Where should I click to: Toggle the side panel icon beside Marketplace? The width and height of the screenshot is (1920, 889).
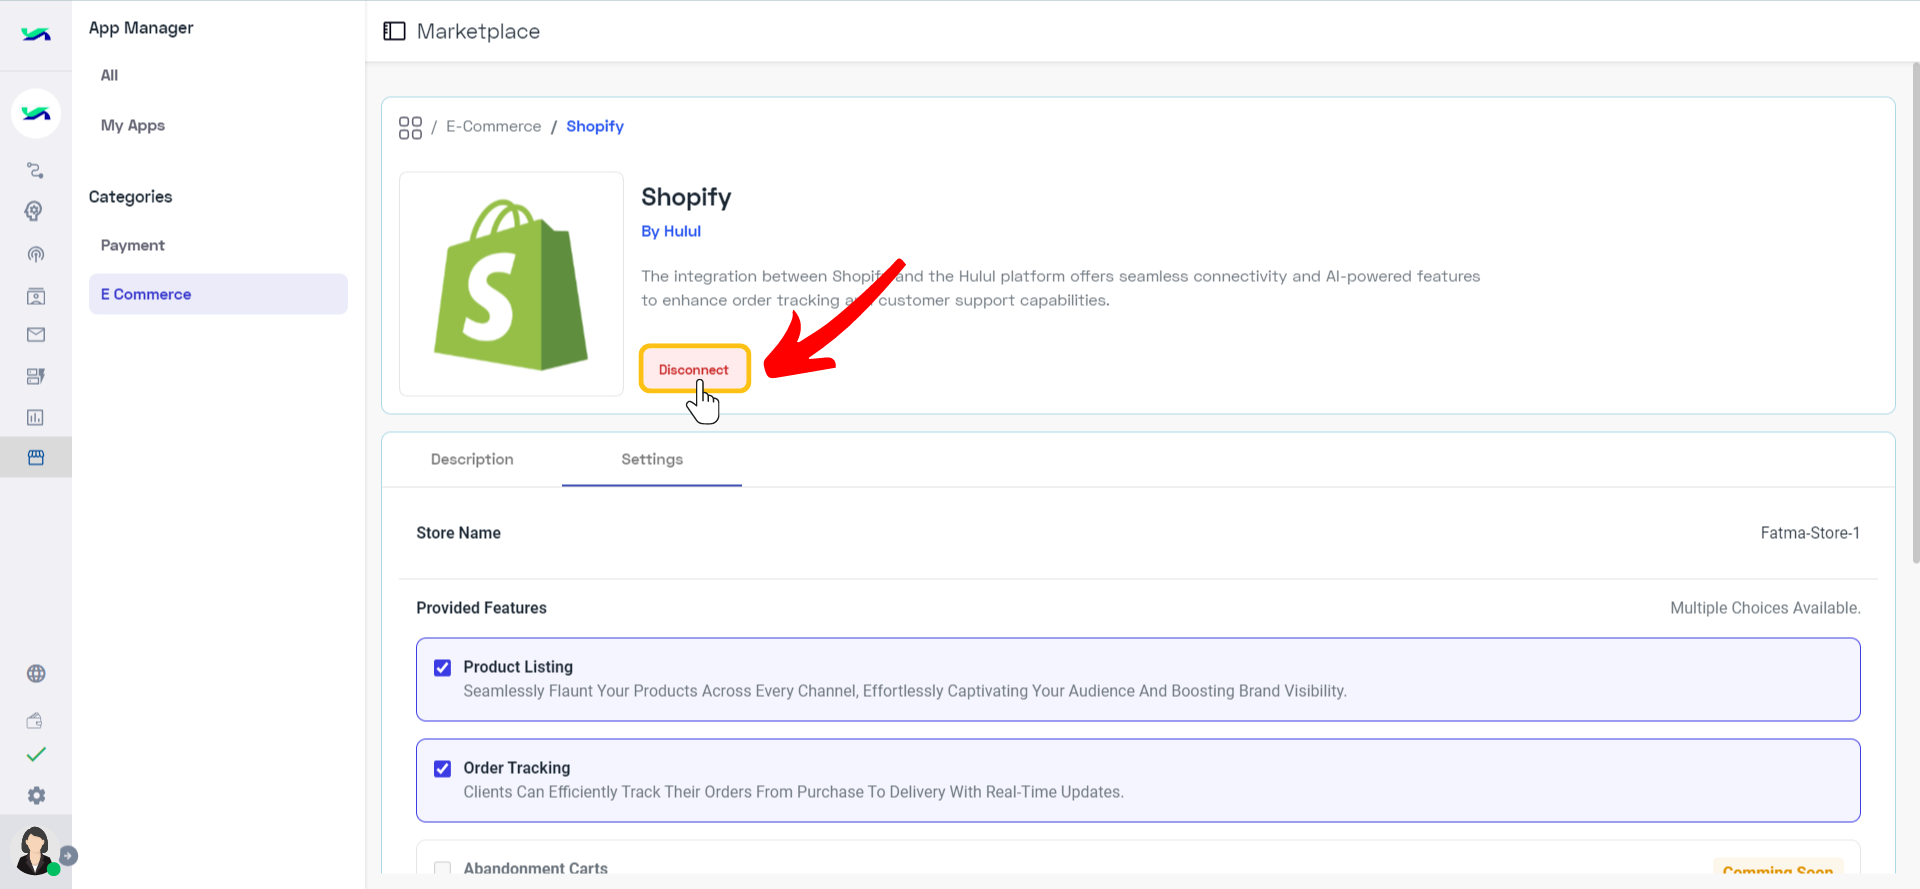[395, 31]
